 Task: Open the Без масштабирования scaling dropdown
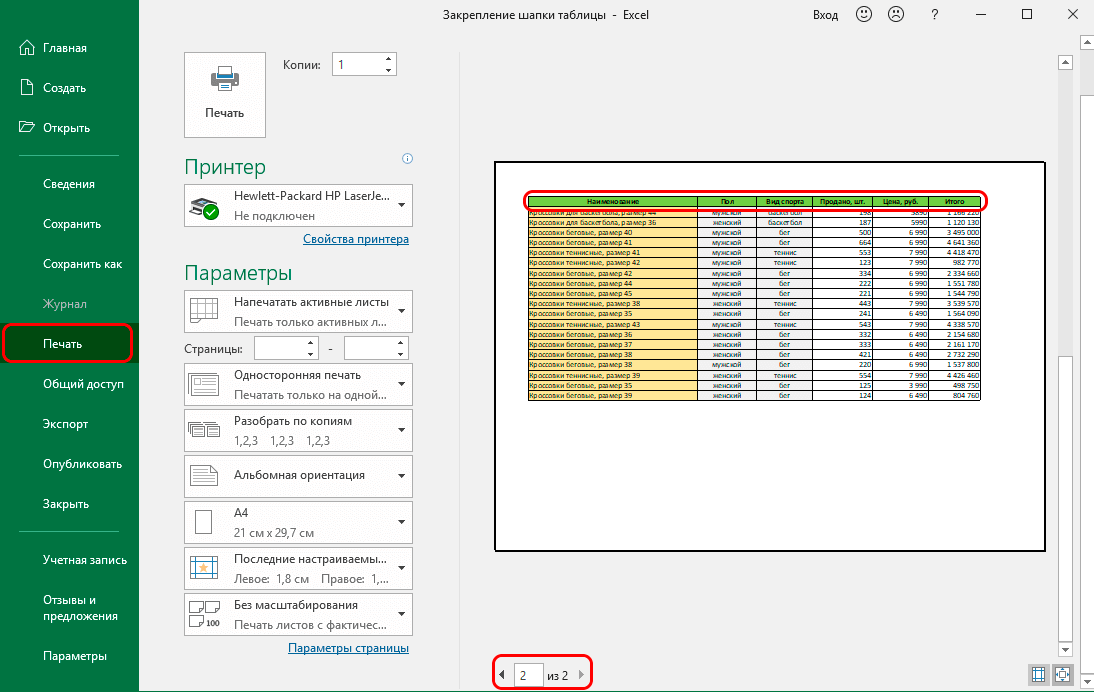(299, 614)
